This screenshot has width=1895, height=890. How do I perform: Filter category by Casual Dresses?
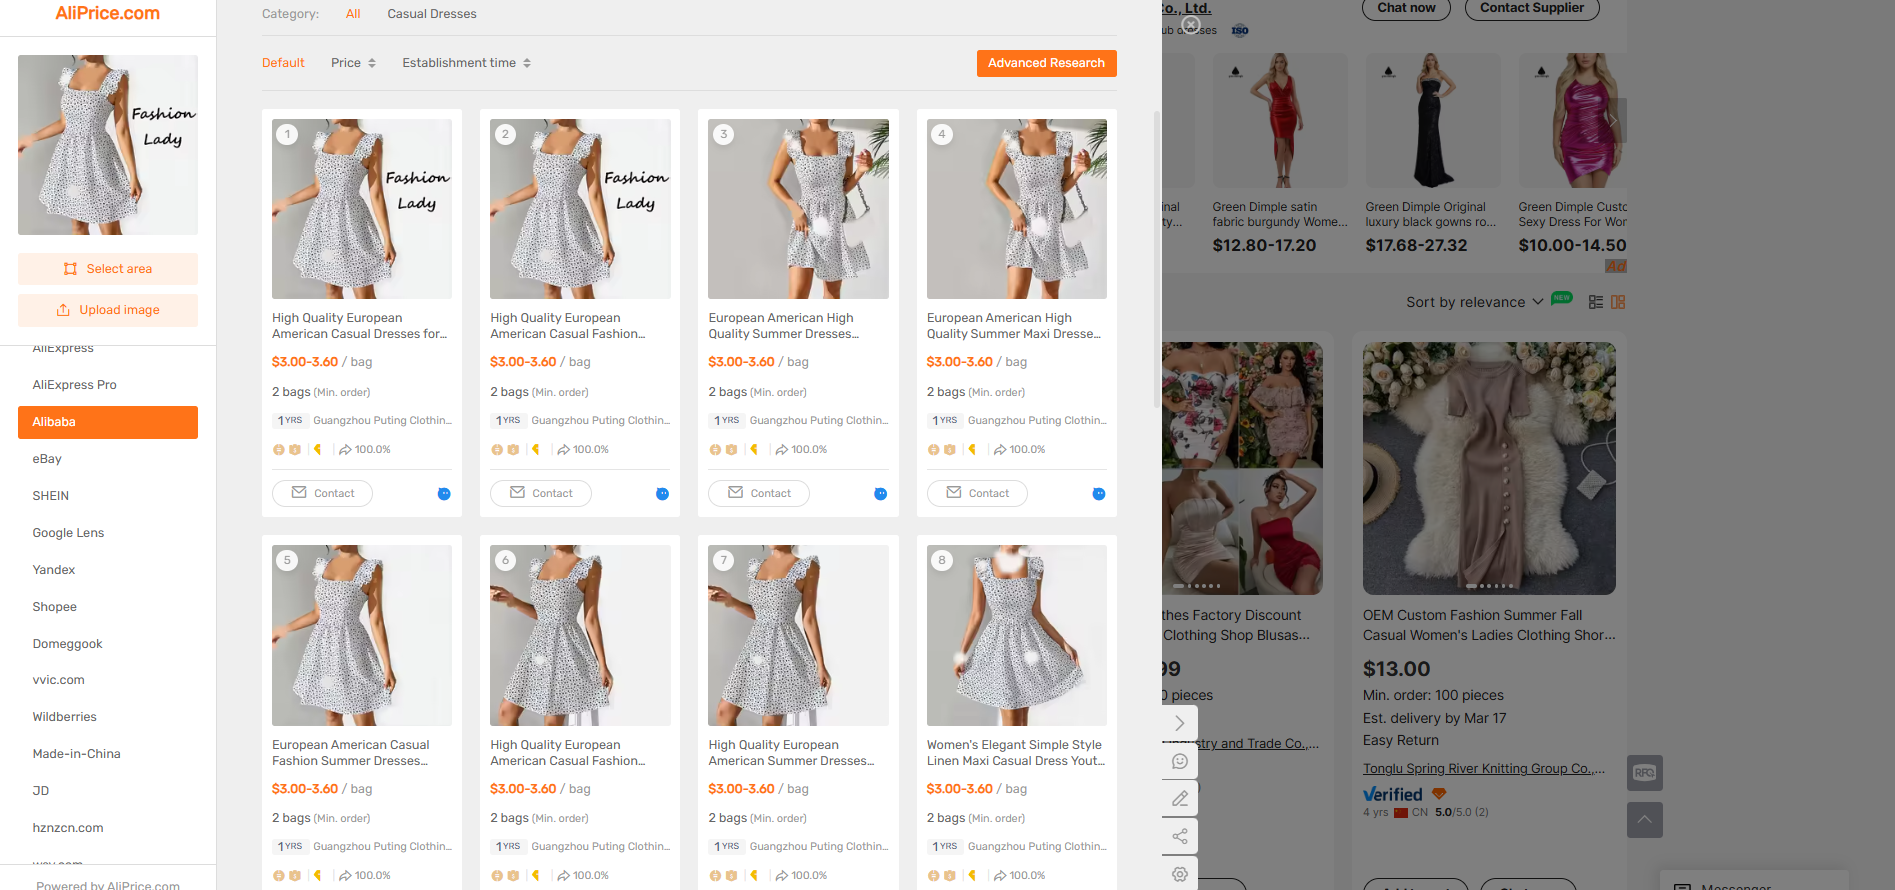click(432, 14)
